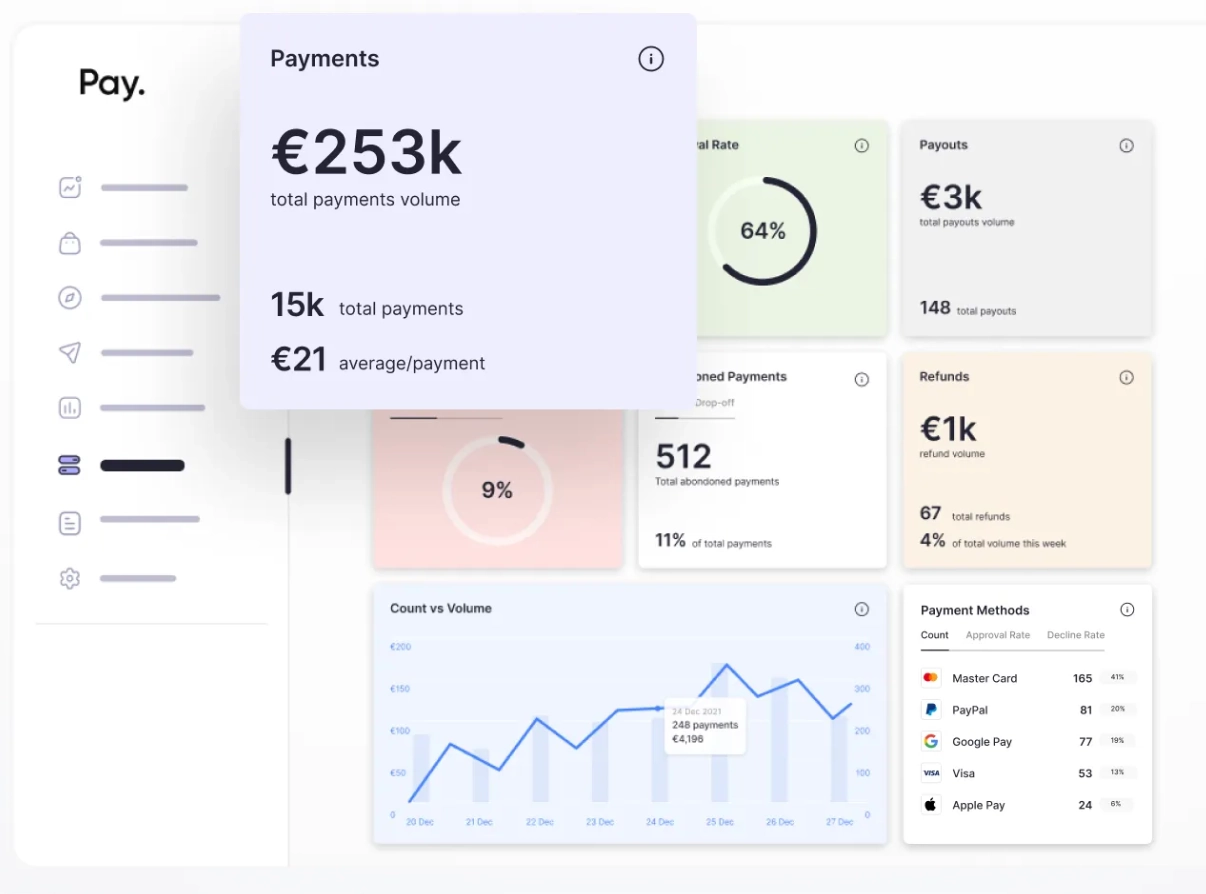Click the Count vs Volume info icon
Image resolution: width=1206 pixels, height=894 pixels.
pyautogui.click(x=862, y=609)
